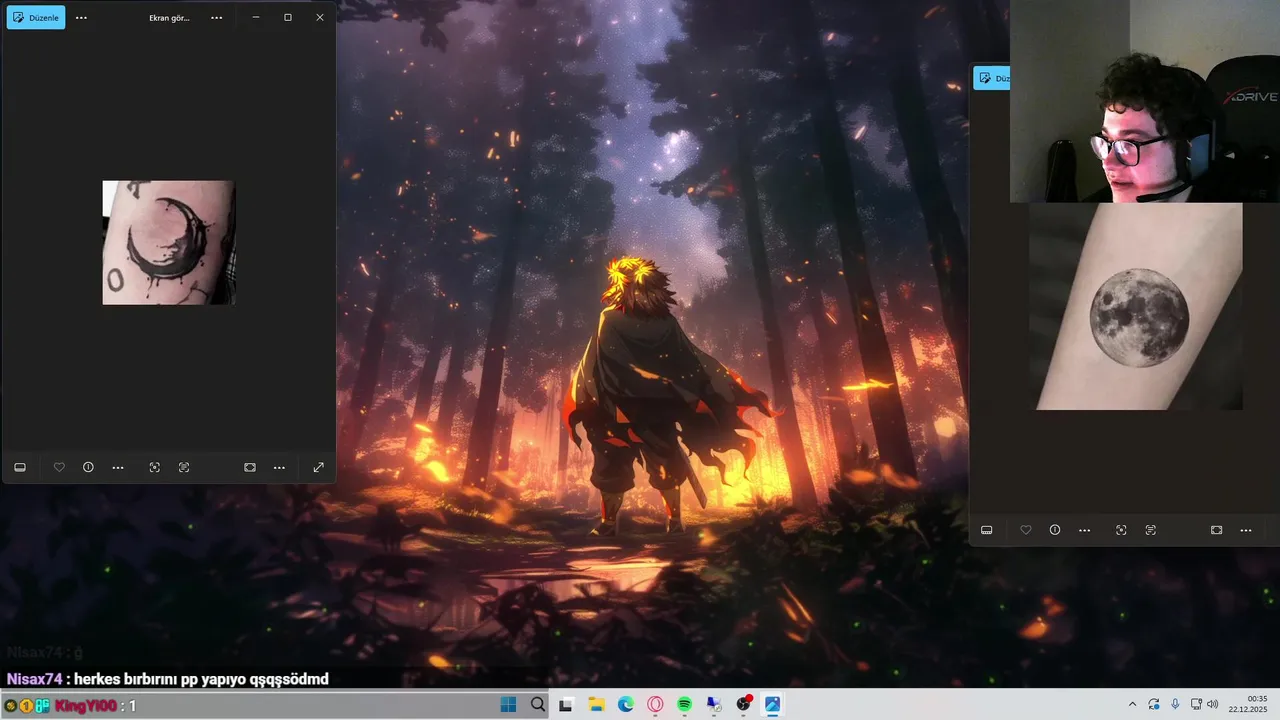Show file info in full moon window
Viewport: 1280px width, 720px height.
[x=1055, y=530]
